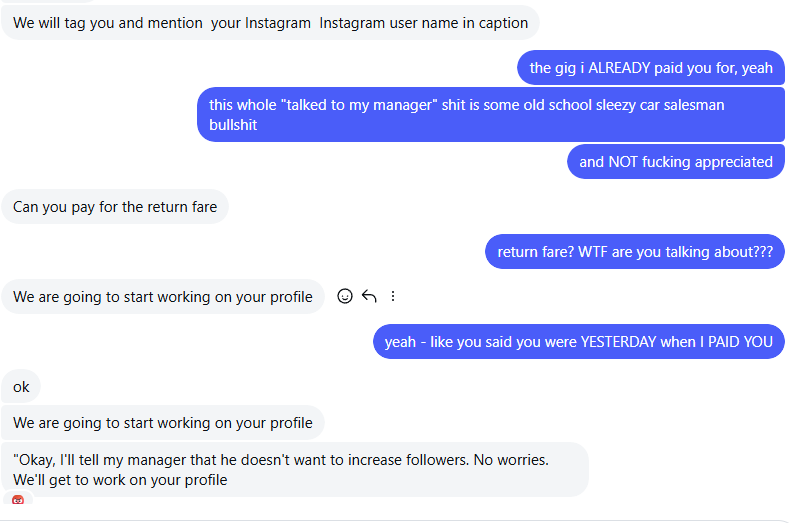Image resolution: width=793 pixels, height=523 pixels.
Task: Click the 'NOT fucking appreciated' message bubble
Action: point(675,162)
